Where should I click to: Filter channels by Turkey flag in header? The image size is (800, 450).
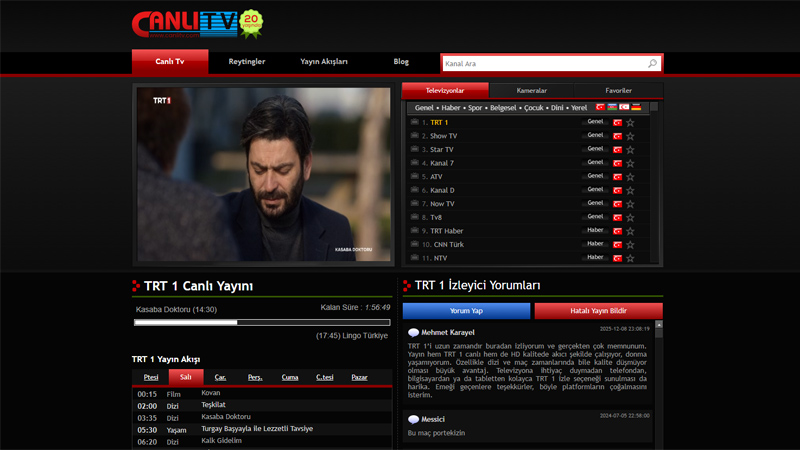click(x=600, y=107)
